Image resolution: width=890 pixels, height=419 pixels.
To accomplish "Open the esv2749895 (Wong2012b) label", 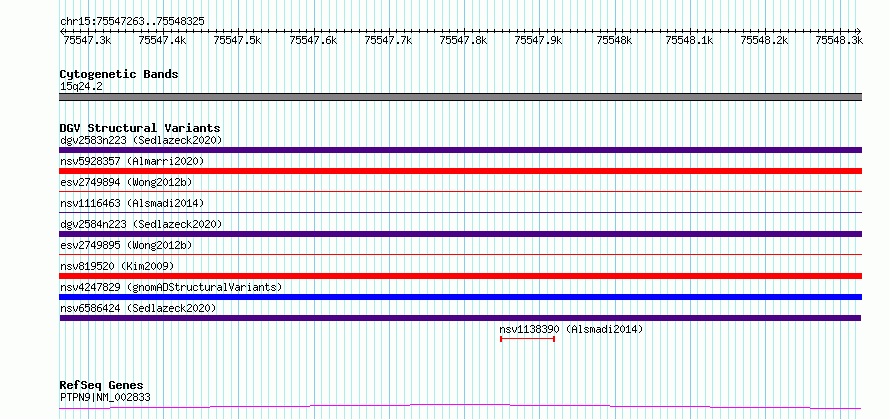I will coord(126,245).
